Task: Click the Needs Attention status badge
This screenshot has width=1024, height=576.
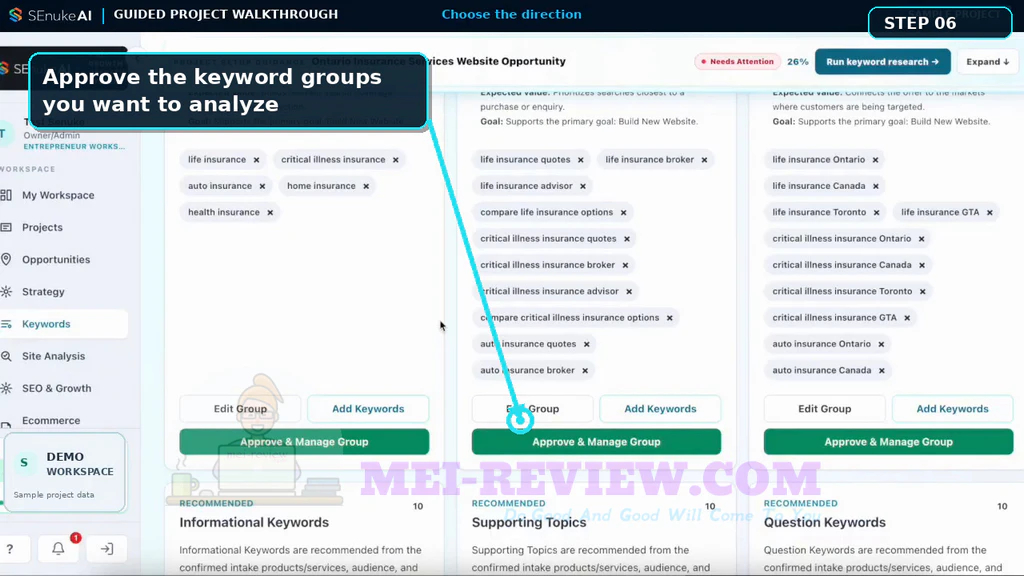Action: tap(737, 62)
